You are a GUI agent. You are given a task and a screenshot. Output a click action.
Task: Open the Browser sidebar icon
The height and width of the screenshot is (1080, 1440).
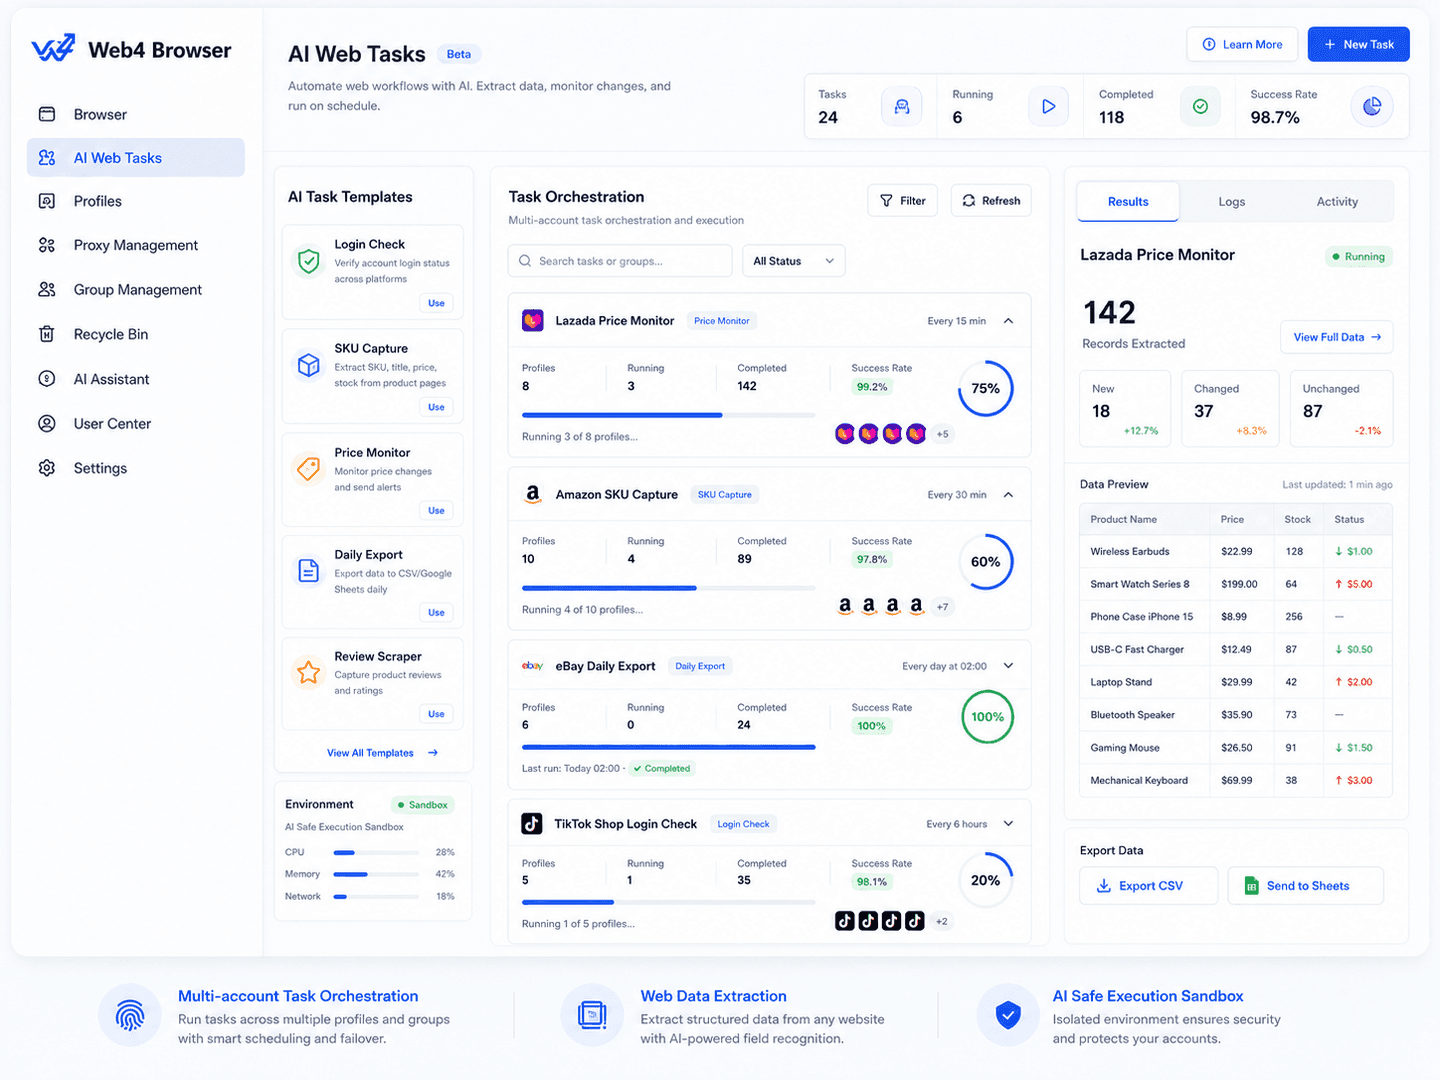[47, 114]
